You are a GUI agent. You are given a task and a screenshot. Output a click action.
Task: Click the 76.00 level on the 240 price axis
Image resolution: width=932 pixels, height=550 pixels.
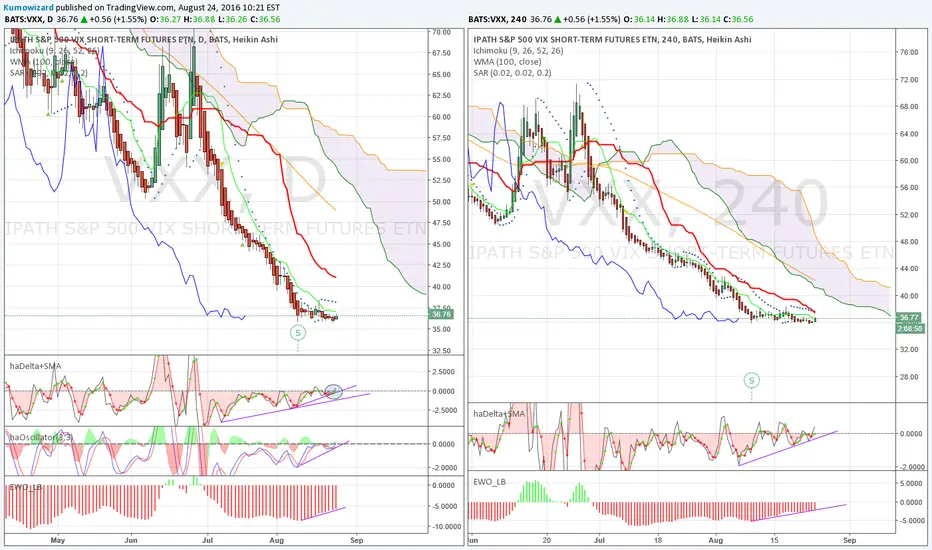909,52
